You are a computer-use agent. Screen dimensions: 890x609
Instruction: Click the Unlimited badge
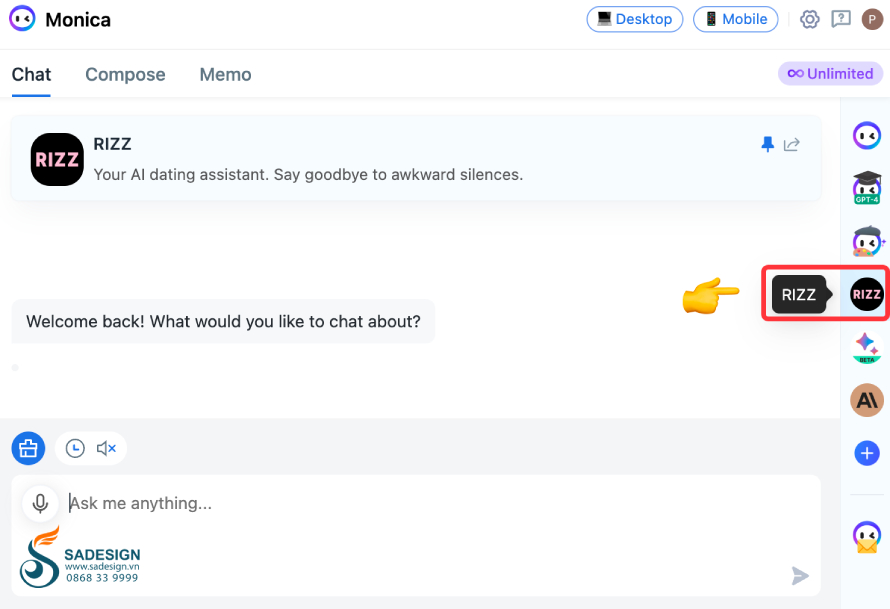pos(830,74)
